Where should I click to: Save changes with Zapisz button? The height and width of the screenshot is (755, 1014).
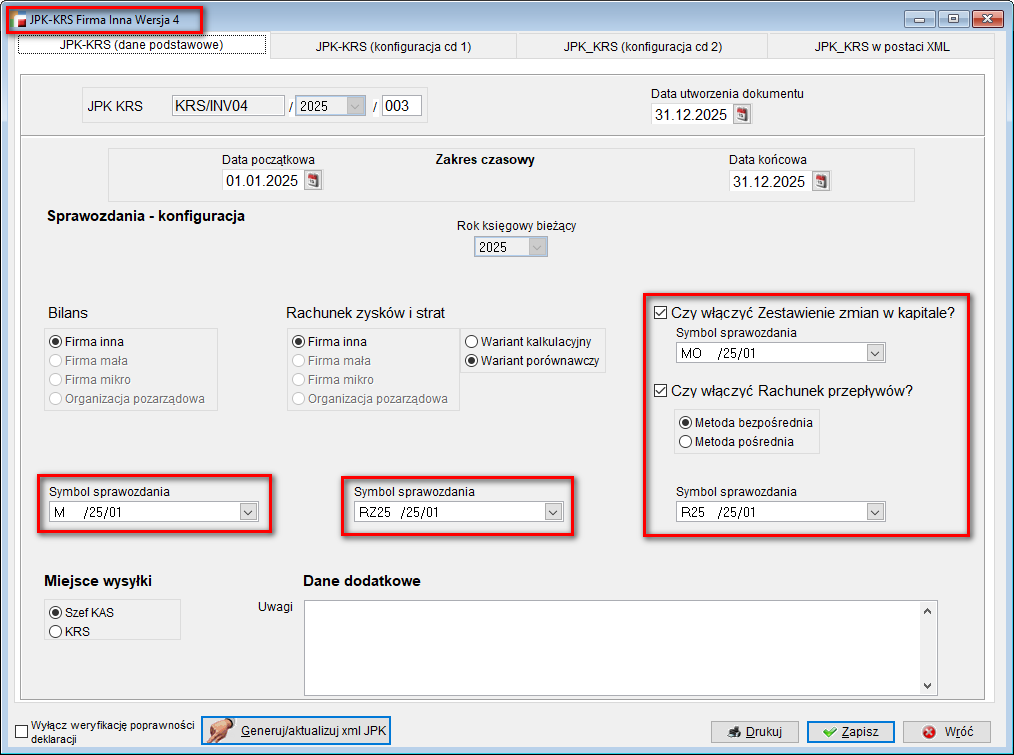click(x=851, y=732)
